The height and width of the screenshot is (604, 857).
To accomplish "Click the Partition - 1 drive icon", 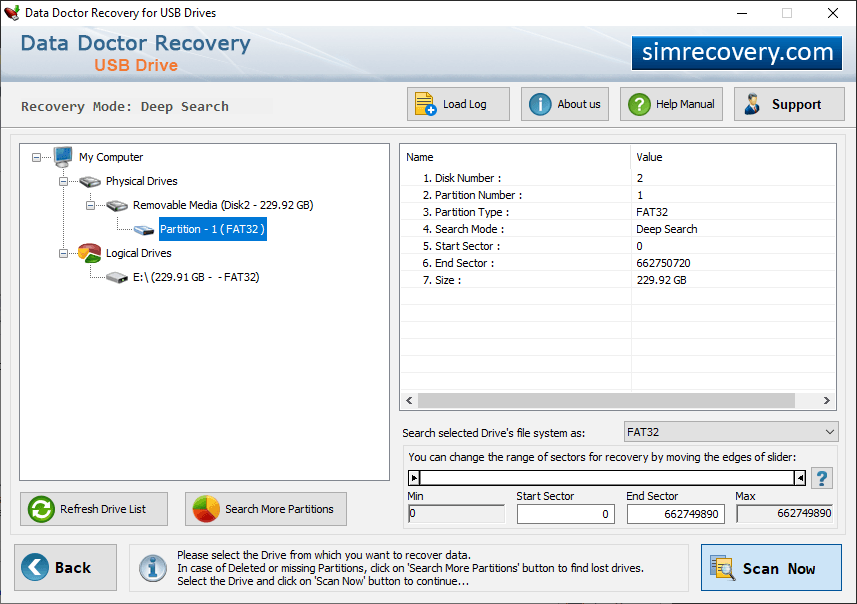I will coord(144,230).
